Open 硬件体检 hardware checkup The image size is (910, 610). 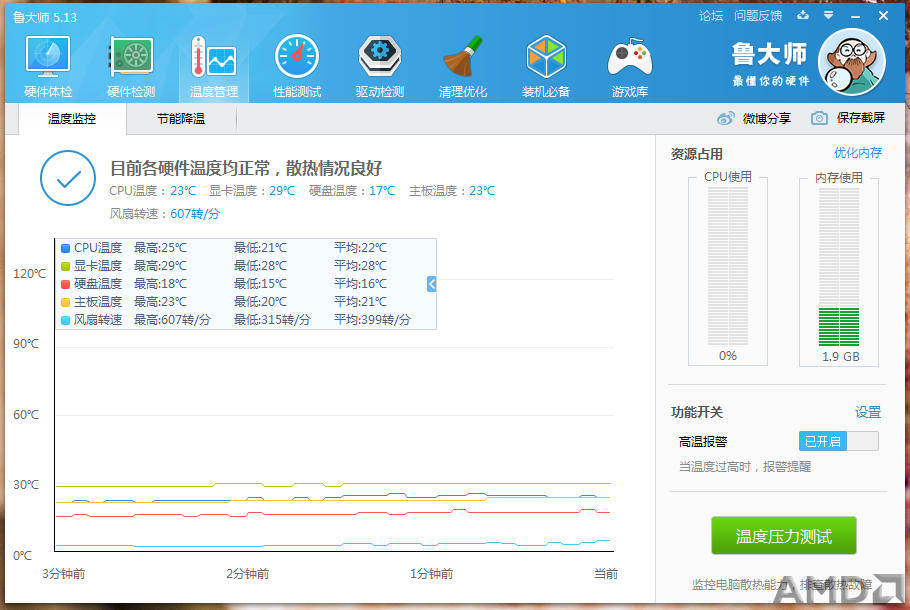[48, 67]
